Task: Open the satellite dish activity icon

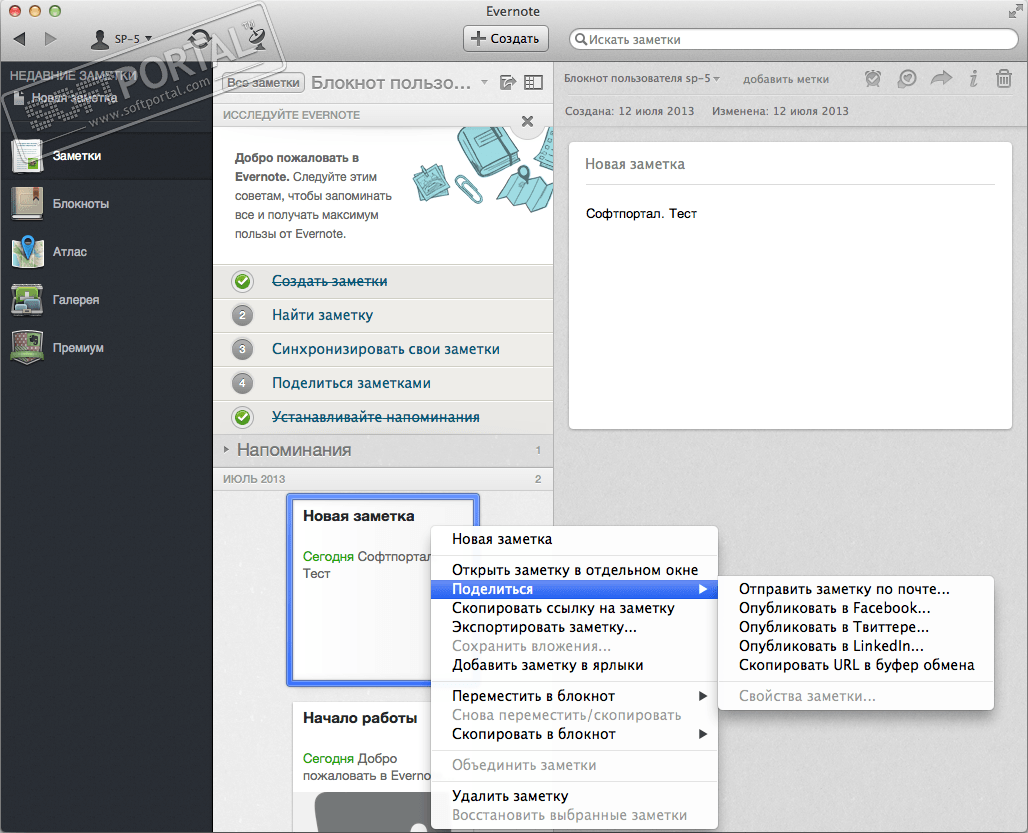Action: click(x=256, y=38)
